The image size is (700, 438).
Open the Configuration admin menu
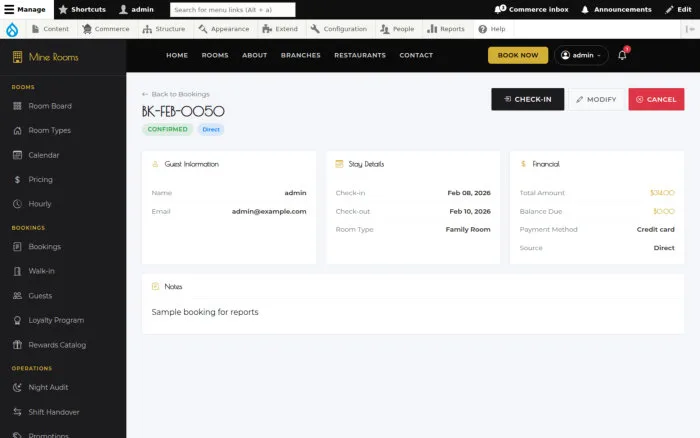click(x=338, y=29)
